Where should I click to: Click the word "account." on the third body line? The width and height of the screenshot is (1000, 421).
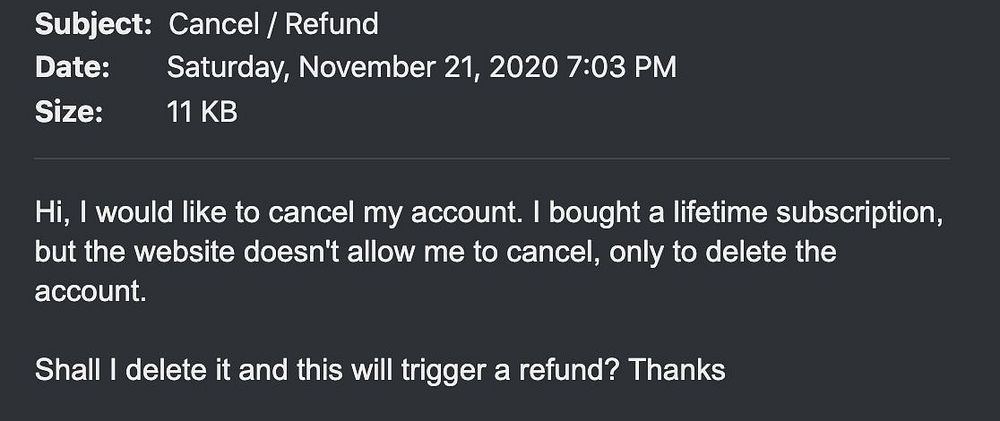[91, 292]
